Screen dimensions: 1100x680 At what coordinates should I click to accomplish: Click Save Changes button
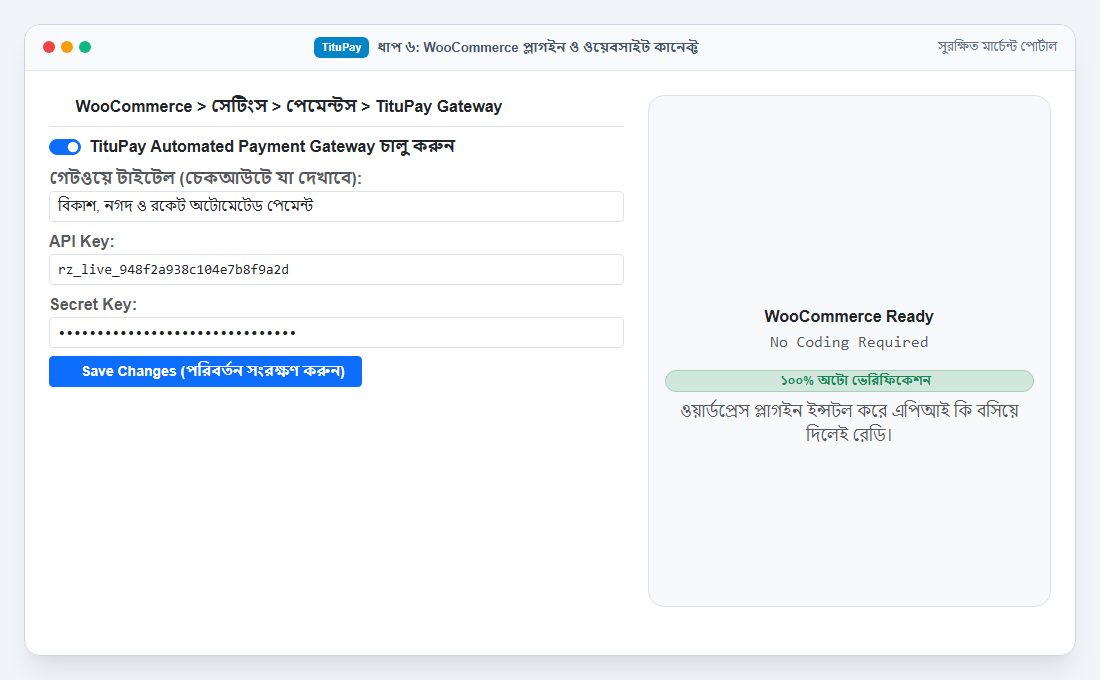point(206,371)
